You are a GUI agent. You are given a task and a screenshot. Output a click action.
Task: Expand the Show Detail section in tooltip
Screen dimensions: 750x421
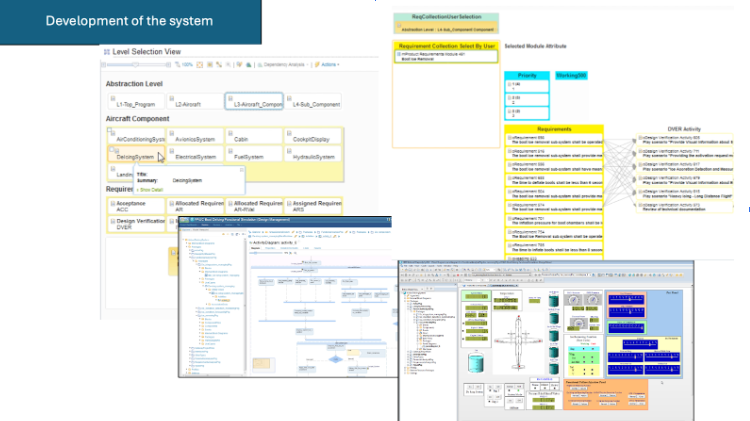(x=150, y=188)
